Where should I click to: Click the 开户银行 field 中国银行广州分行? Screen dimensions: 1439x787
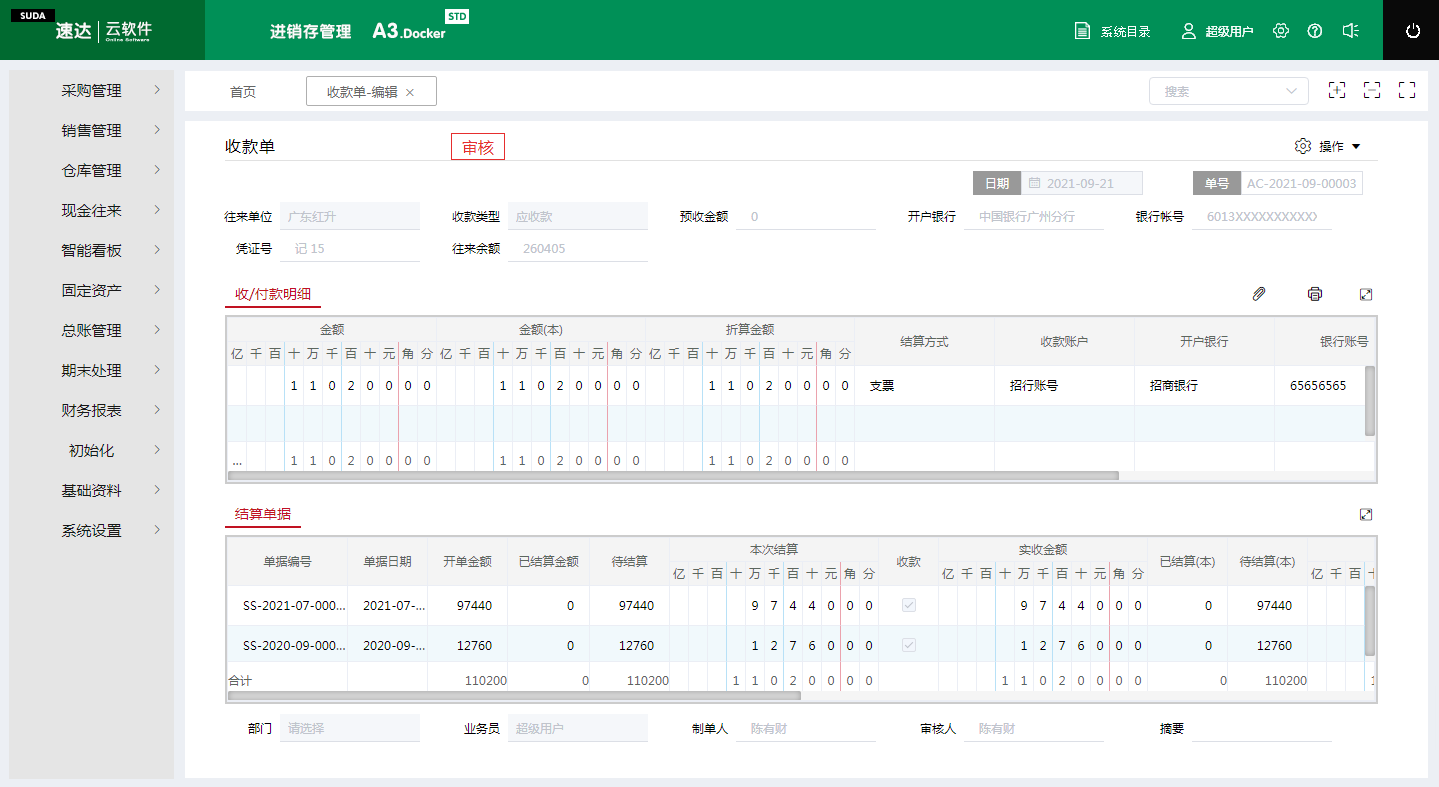point(1034,216)
